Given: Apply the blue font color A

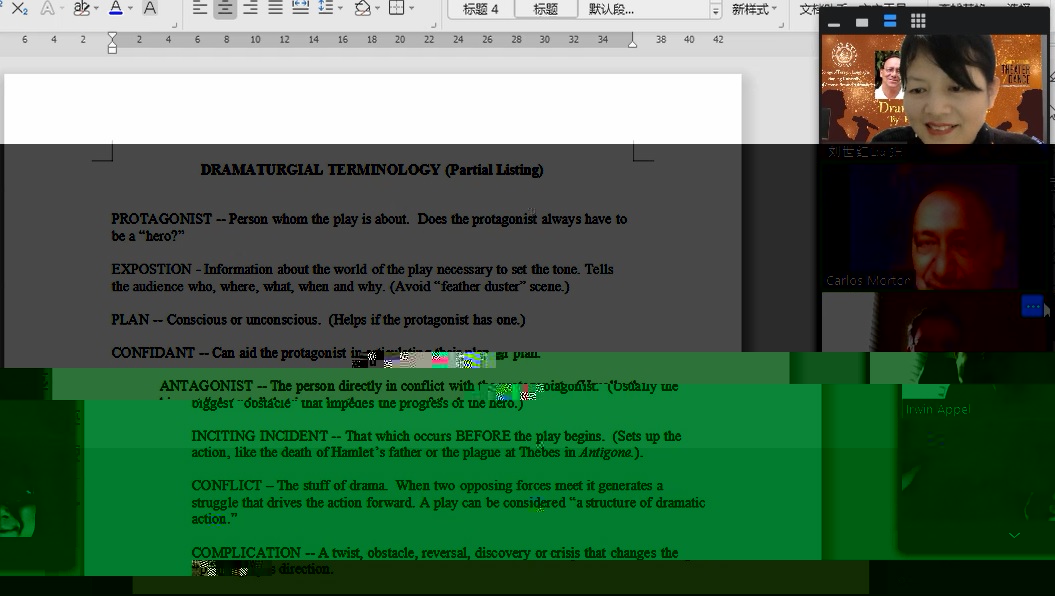Looking at the screenshot, I should [x=116, y=8].
